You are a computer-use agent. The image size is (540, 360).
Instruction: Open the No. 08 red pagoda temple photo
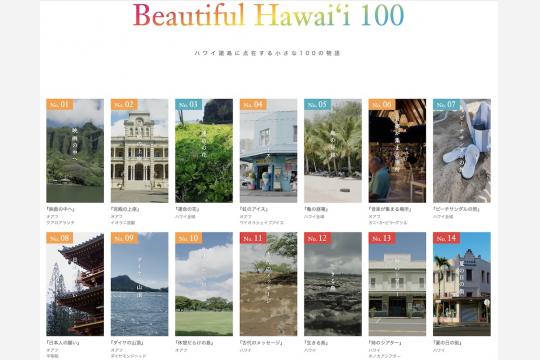pos(75,284)
